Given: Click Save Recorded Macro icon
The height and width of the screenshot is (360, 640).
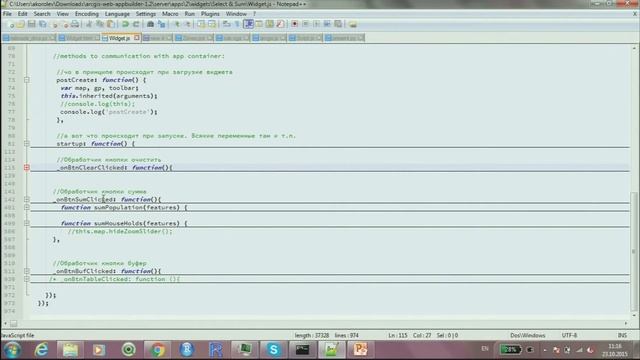Looking at the screenshot, I should (x=338, y=24).
